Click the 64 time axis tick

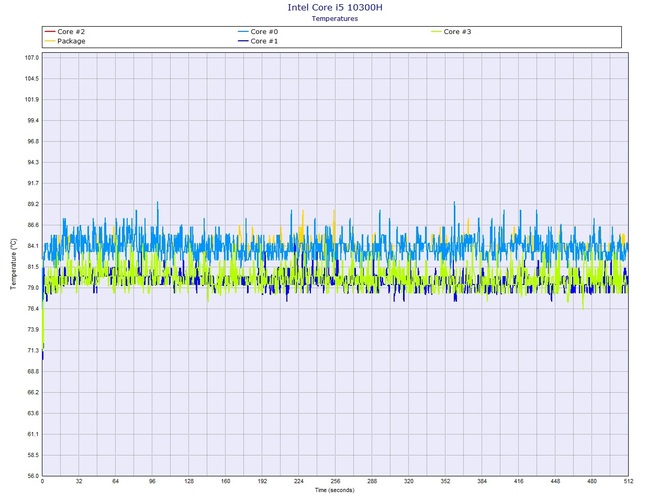tap(116, 481)
